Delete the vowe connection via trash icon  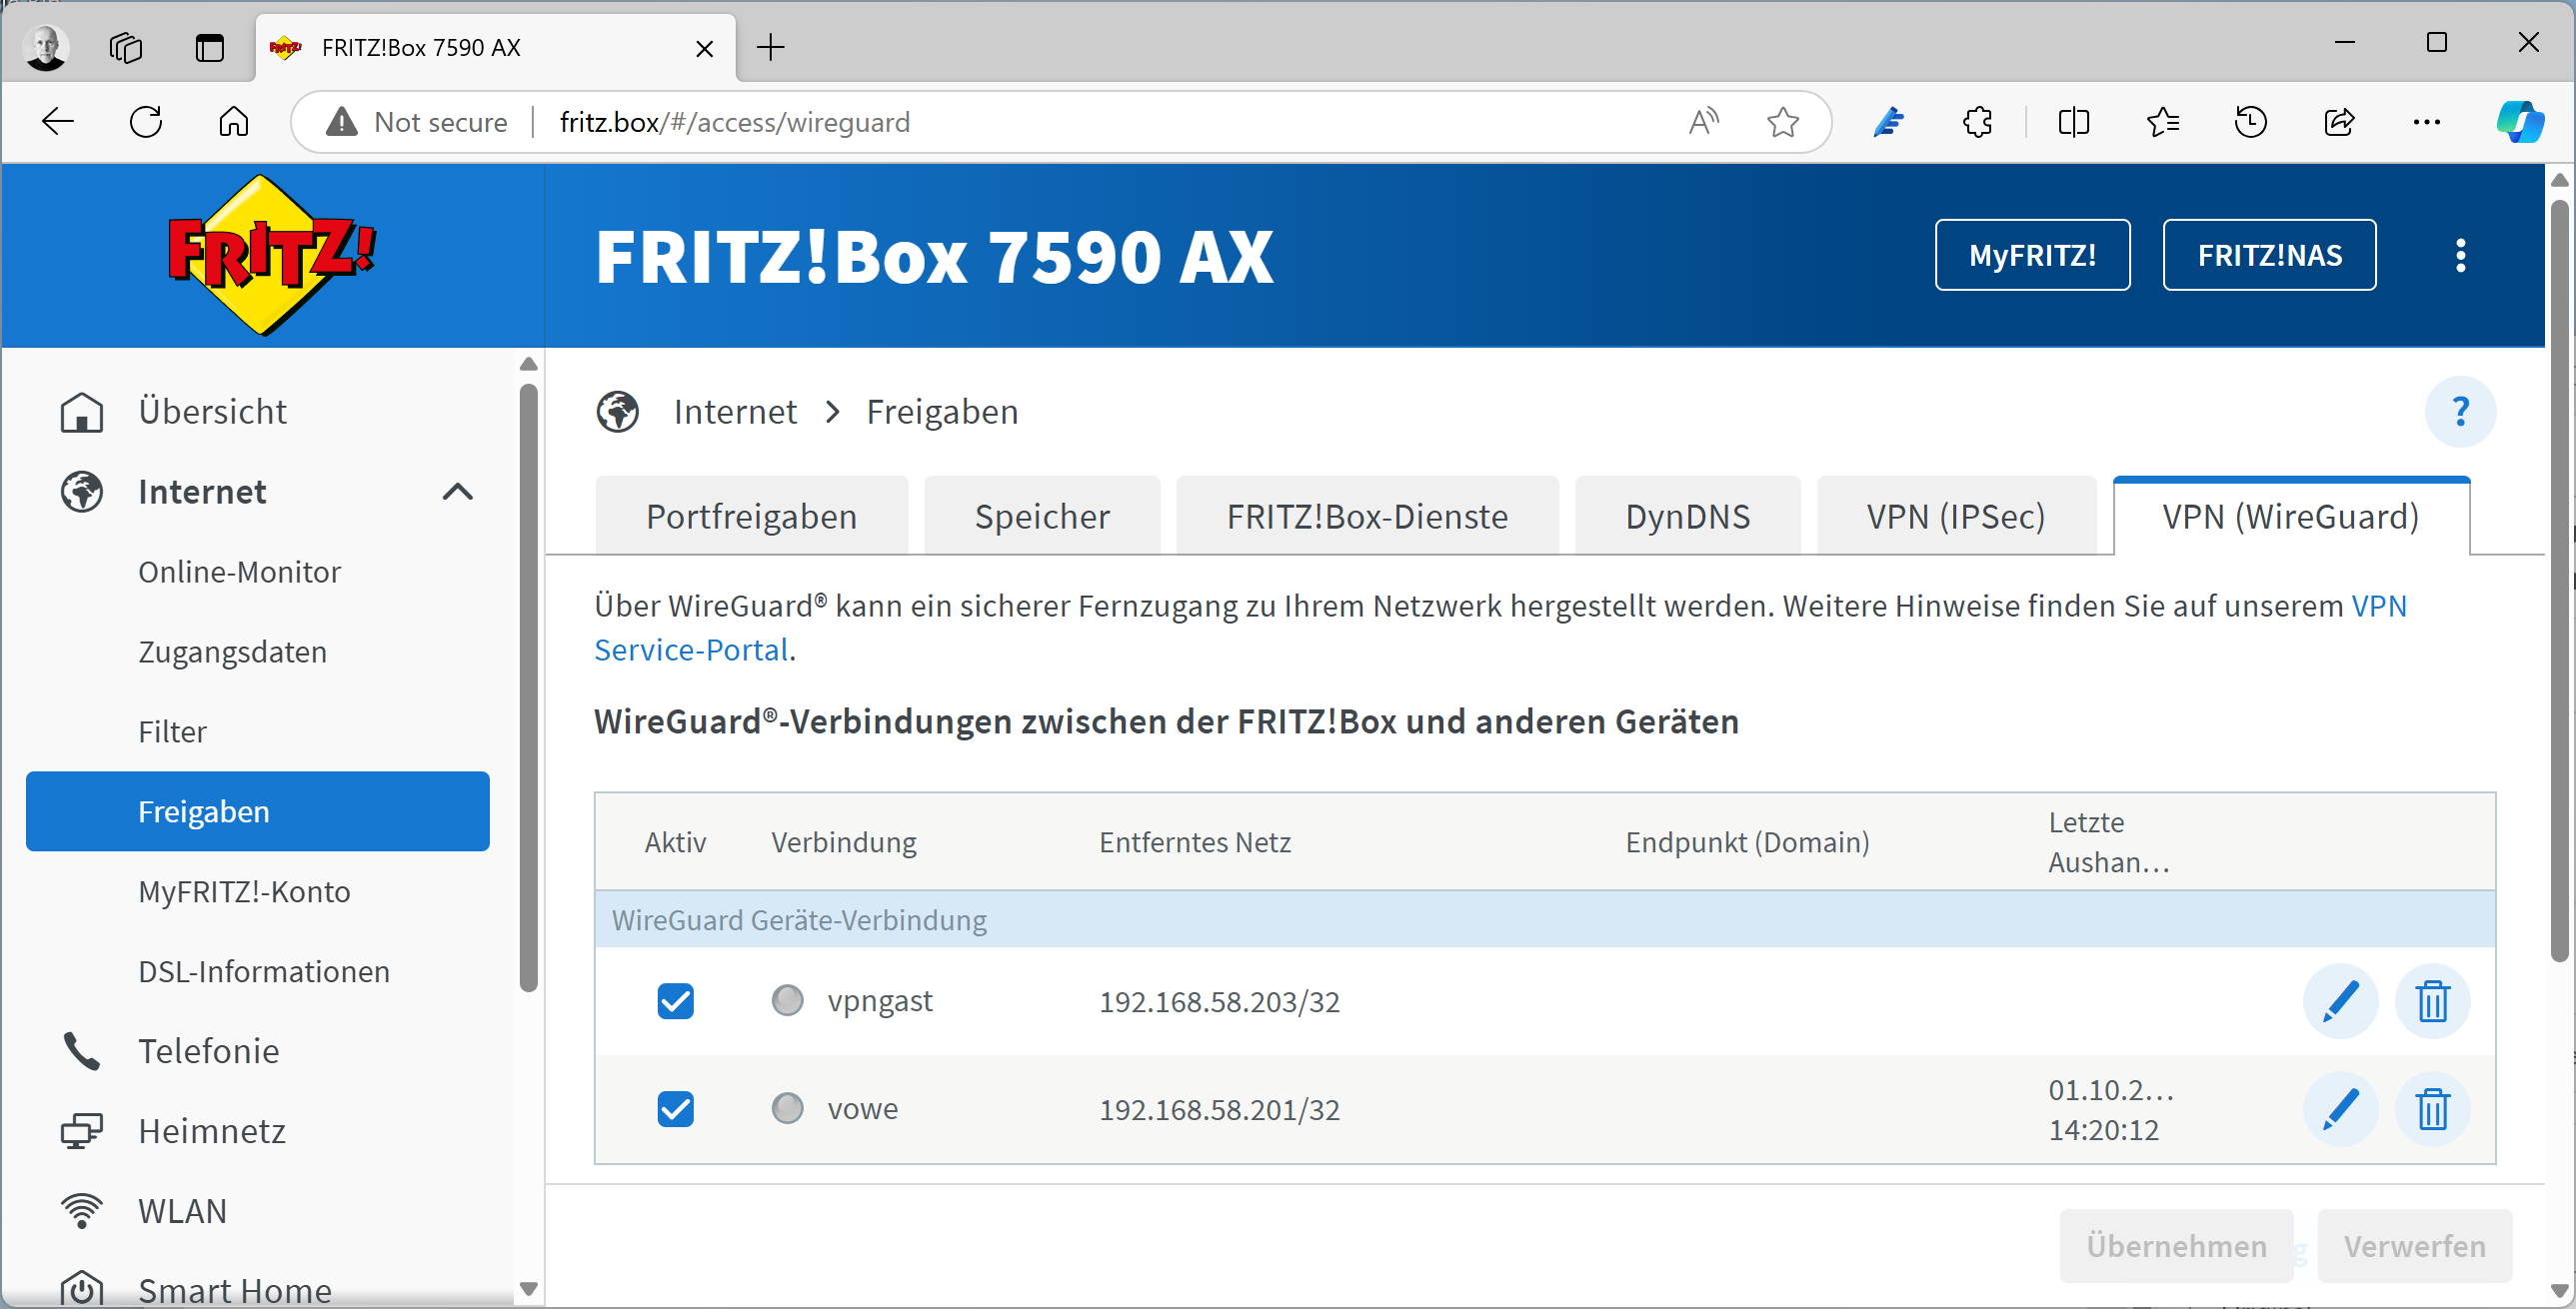coord(2431,1109)
